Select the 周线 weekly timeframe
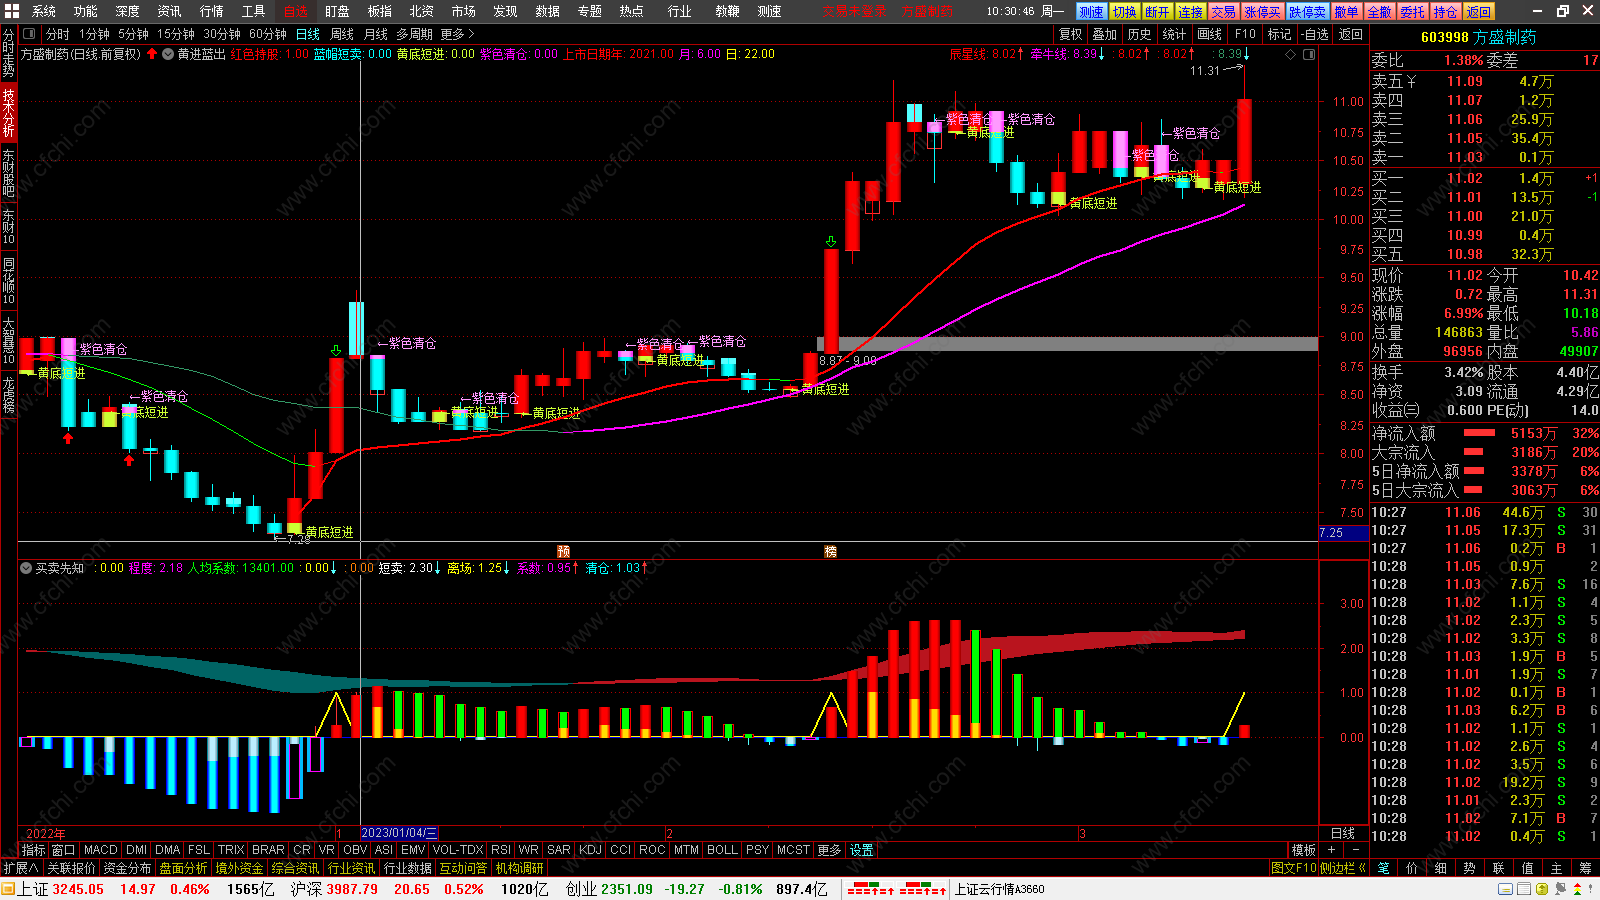This screenshot has width=1600, height=900. (342, 34)
